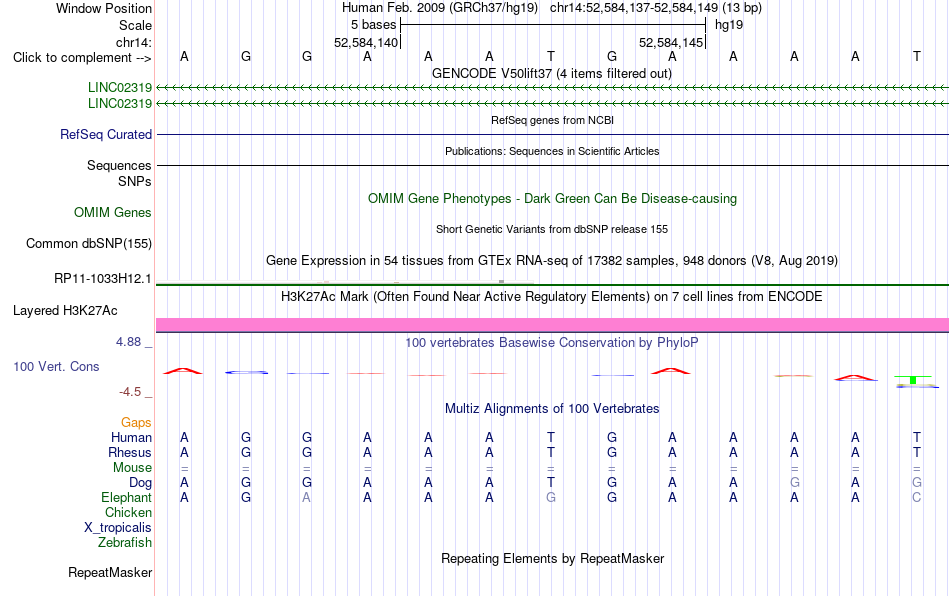950x596 pixels.
Task: Click the H3K27Ac Mark track title
Action: click(552, 296)
